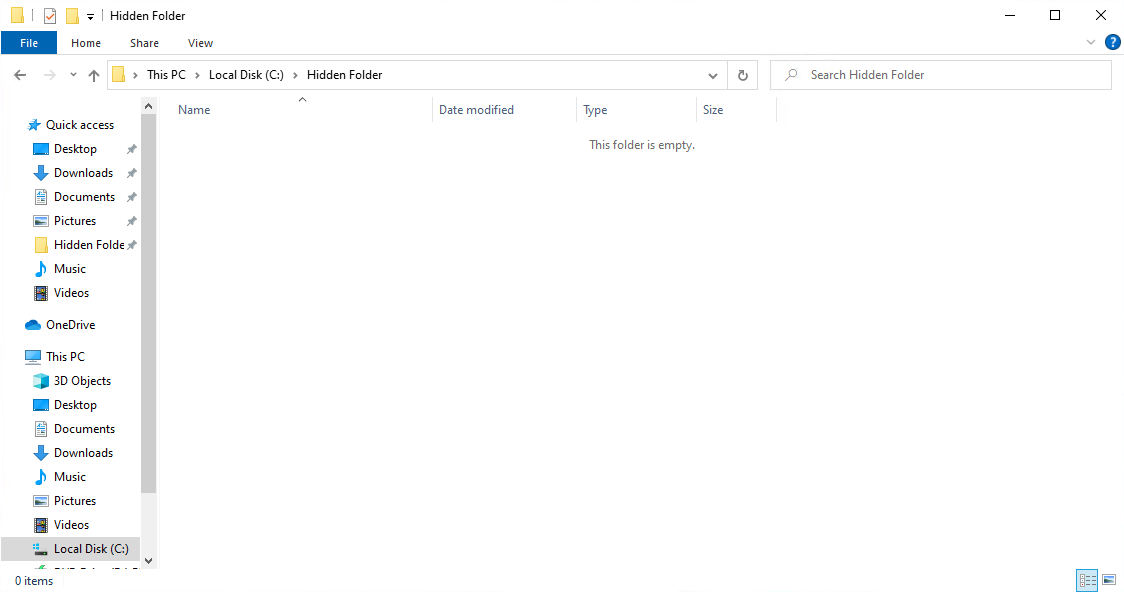Click inside the Search Hidden Folder box
The image size is (1124, 592).
pyautogui.click(x=940, y=74)
